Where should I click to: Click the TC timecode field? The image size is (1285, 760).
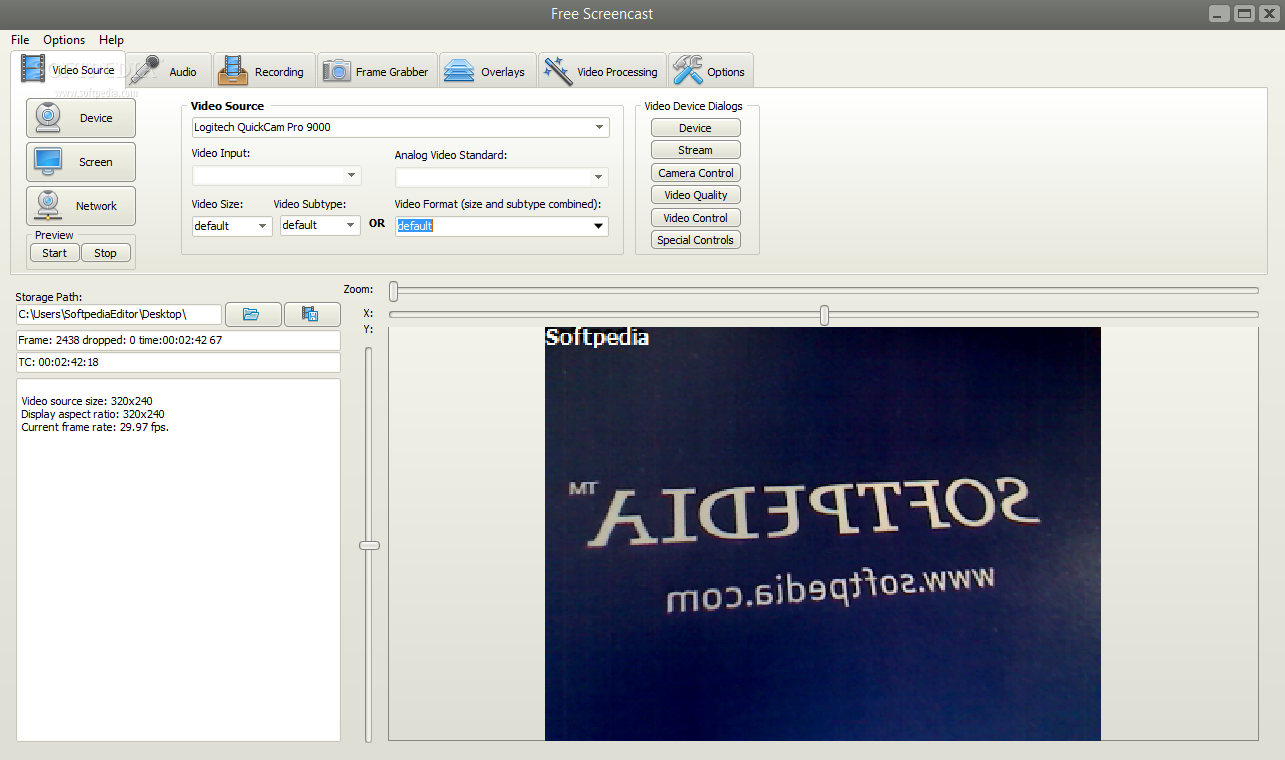178,362
